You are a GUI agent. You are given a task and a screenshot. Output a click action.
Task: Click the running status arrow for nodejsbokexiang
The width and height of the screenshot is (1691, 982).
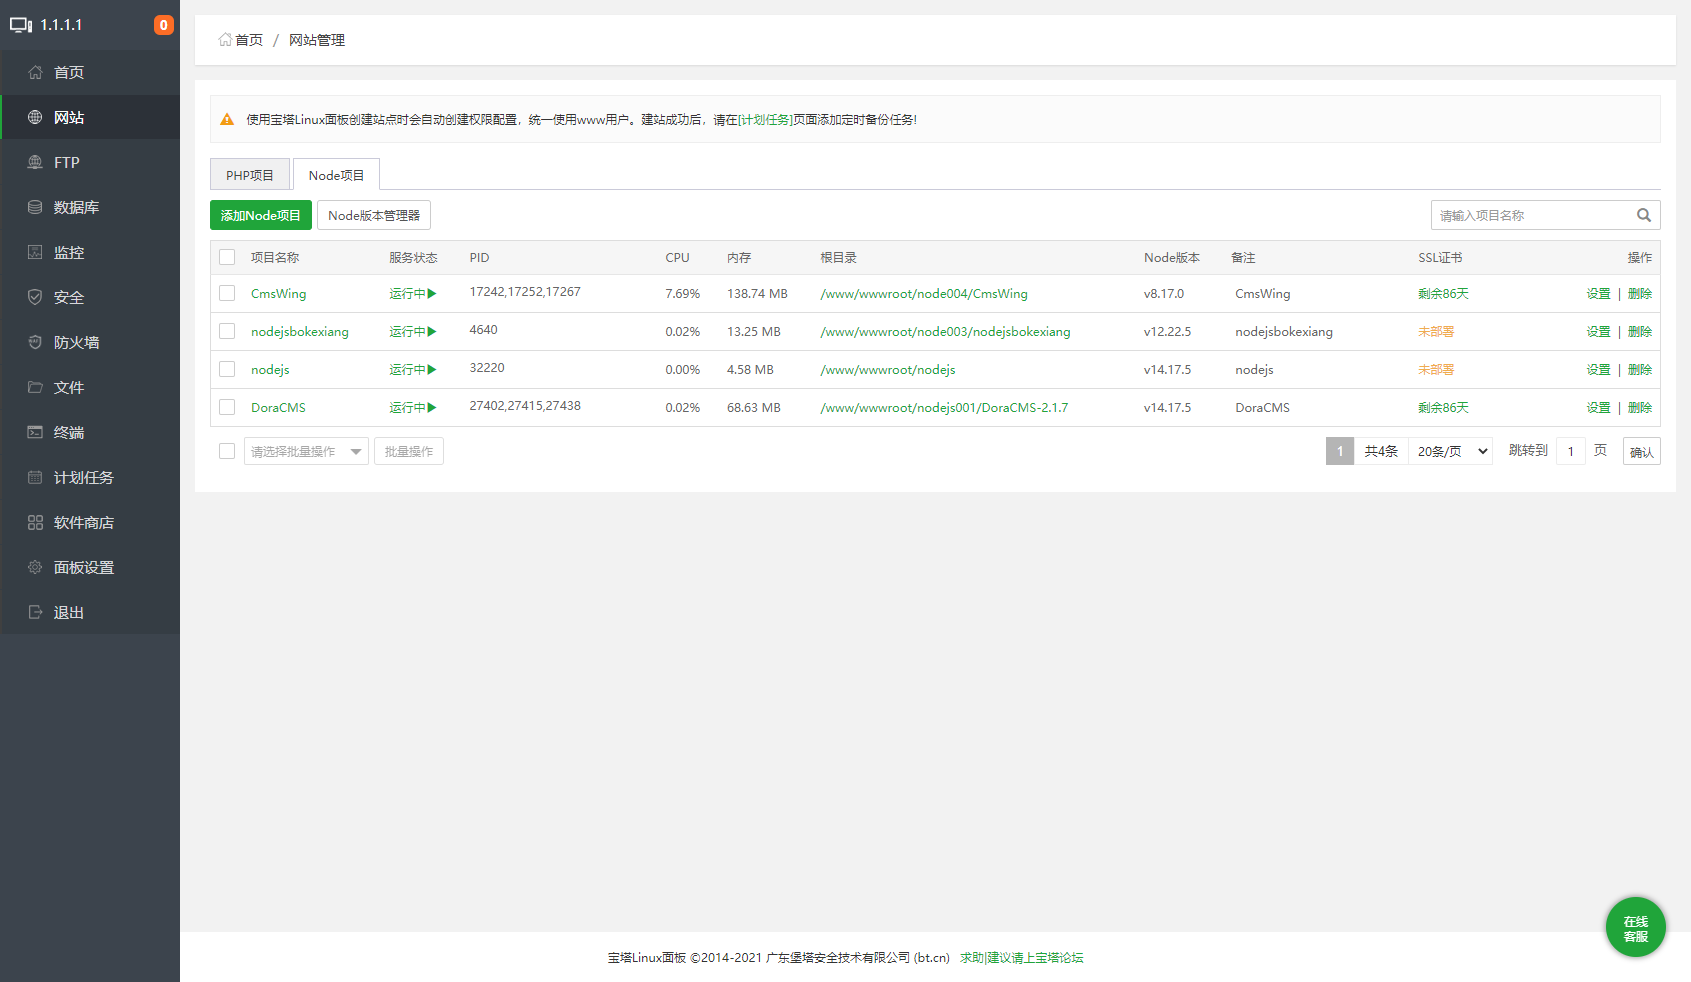[432, 332]
